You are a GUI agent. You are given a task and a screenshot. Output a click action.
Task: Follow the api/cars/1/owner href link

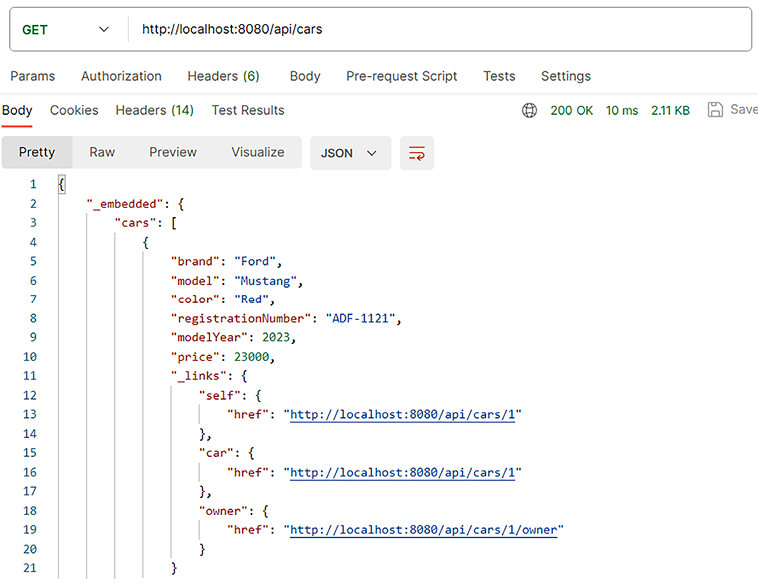(x=426, y=530)
